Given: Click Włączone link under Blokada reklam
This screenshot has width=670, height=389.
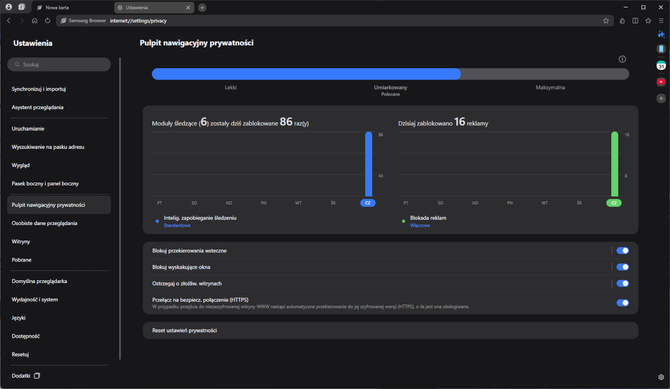Looking at the screenshot, I should pos(420,225).
